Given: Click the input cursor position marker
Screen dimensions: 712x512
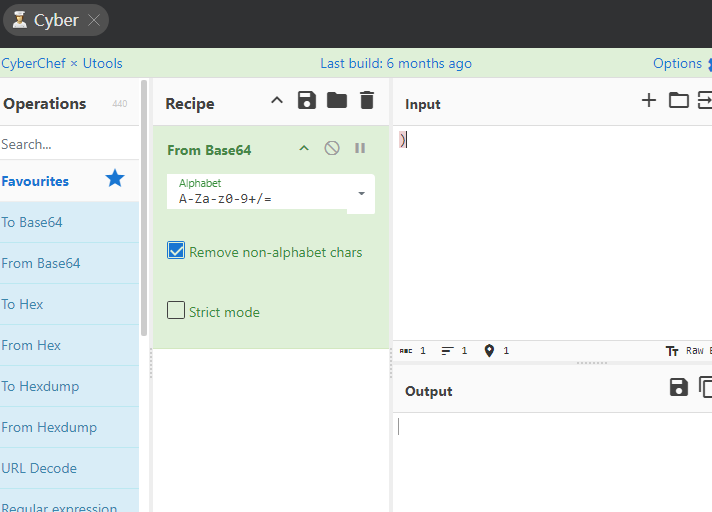Looking at the screenshot, I should [x=497, y=350].
